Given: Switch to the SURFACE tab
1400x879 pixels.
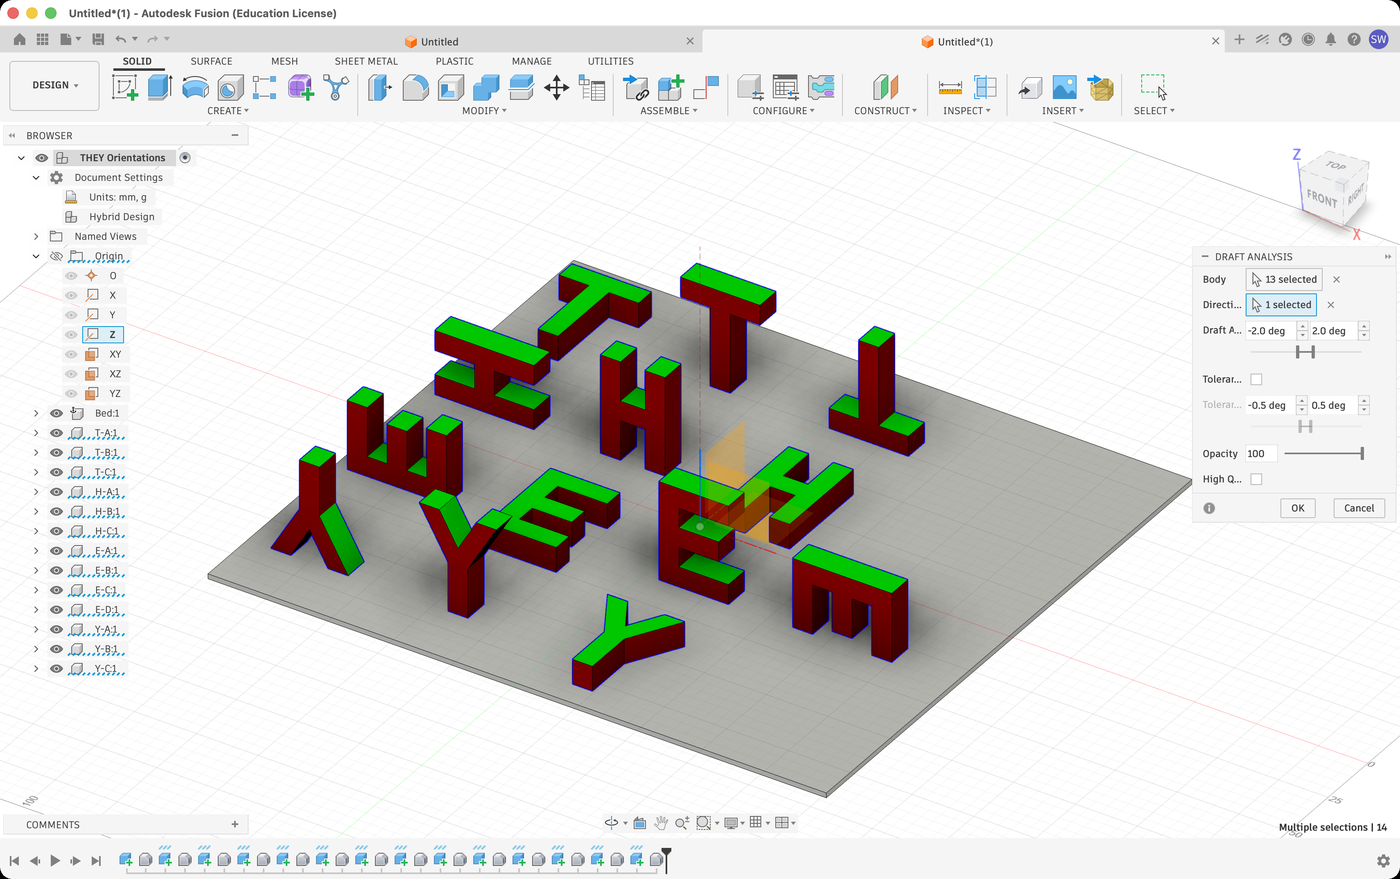Looking at the screenshot, I should tap(211, 61).
